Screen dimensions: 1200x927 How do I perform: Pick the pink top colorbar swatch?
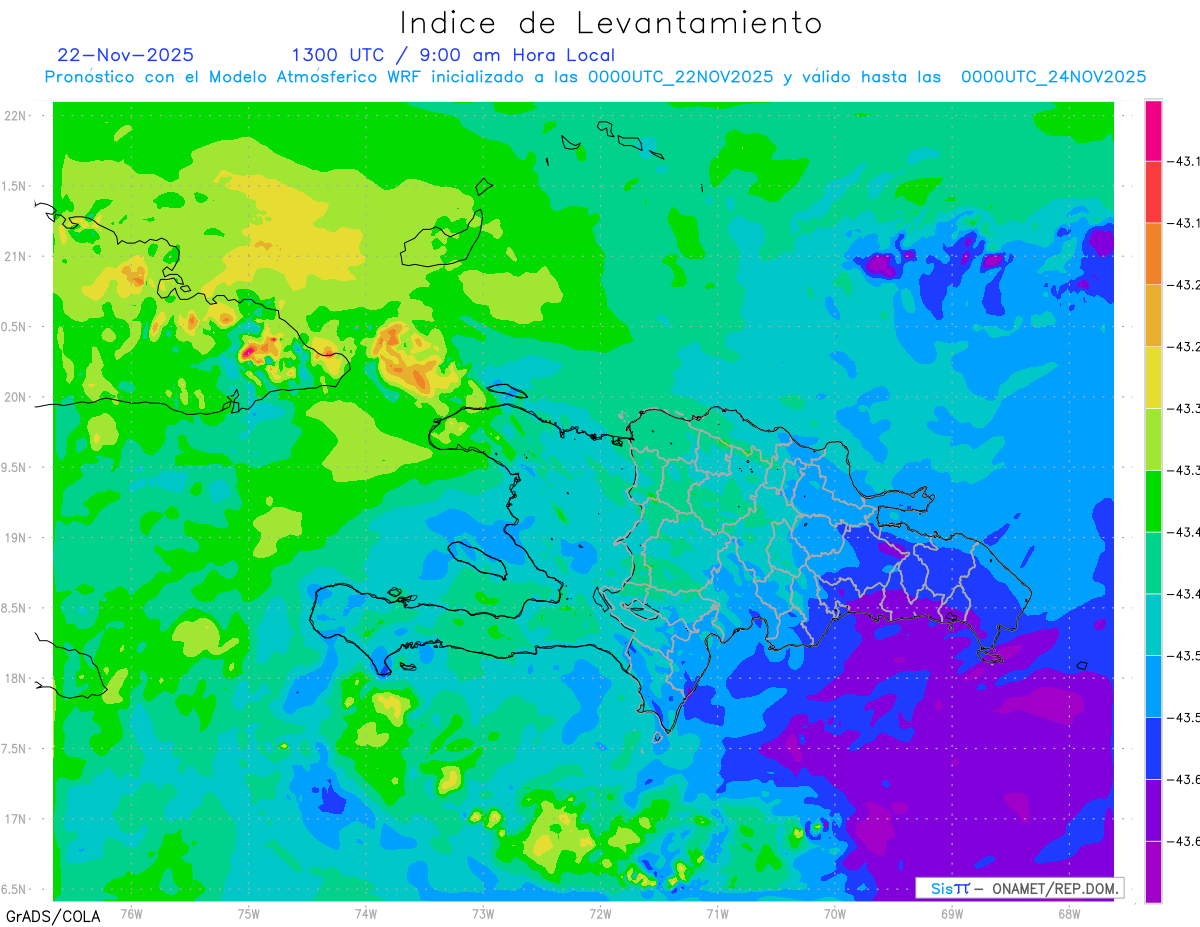click(1153, 130)
